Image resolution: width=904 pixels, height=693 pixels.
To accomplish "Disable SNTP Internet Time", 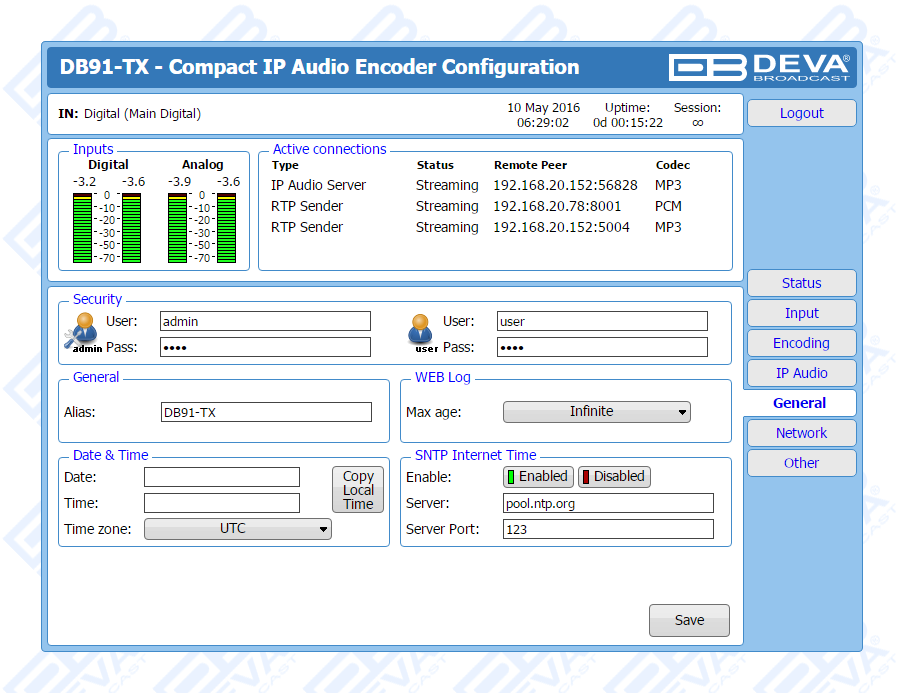I will 614,477.
